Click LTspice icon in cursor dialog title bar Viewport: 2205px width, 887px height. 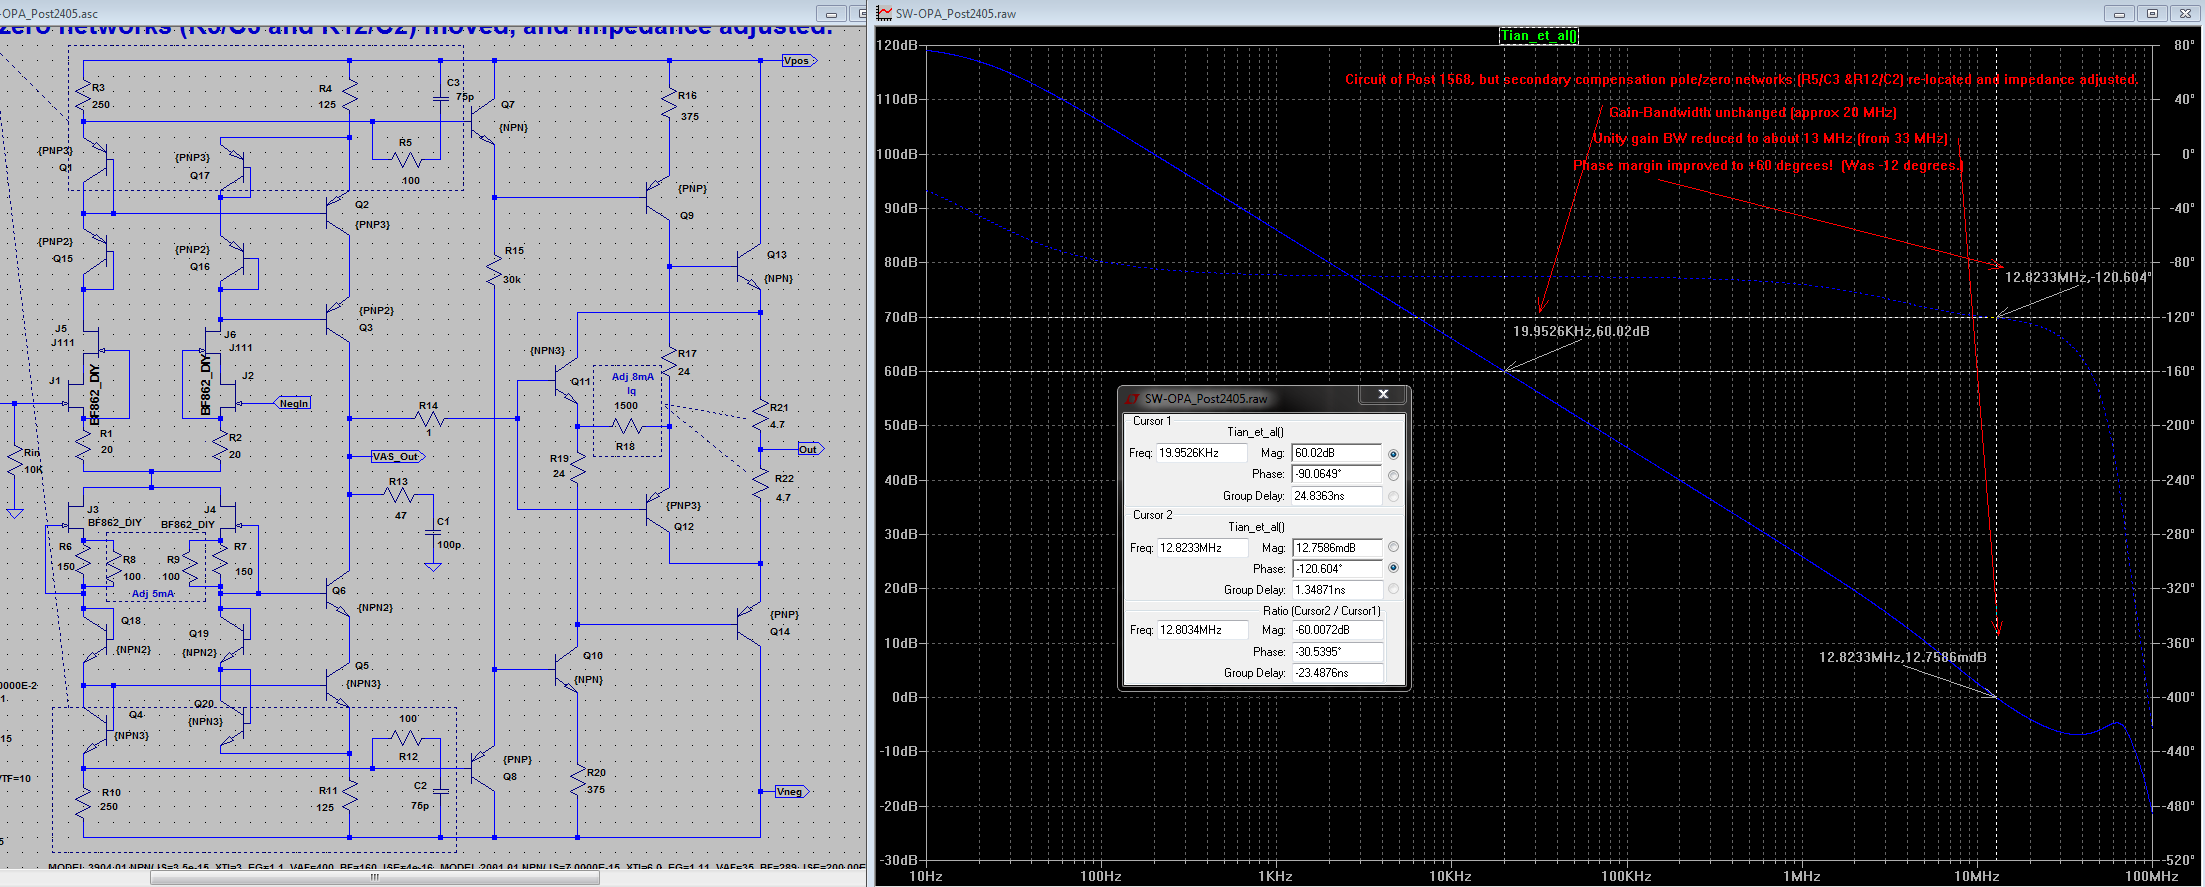coord(1133,398)
